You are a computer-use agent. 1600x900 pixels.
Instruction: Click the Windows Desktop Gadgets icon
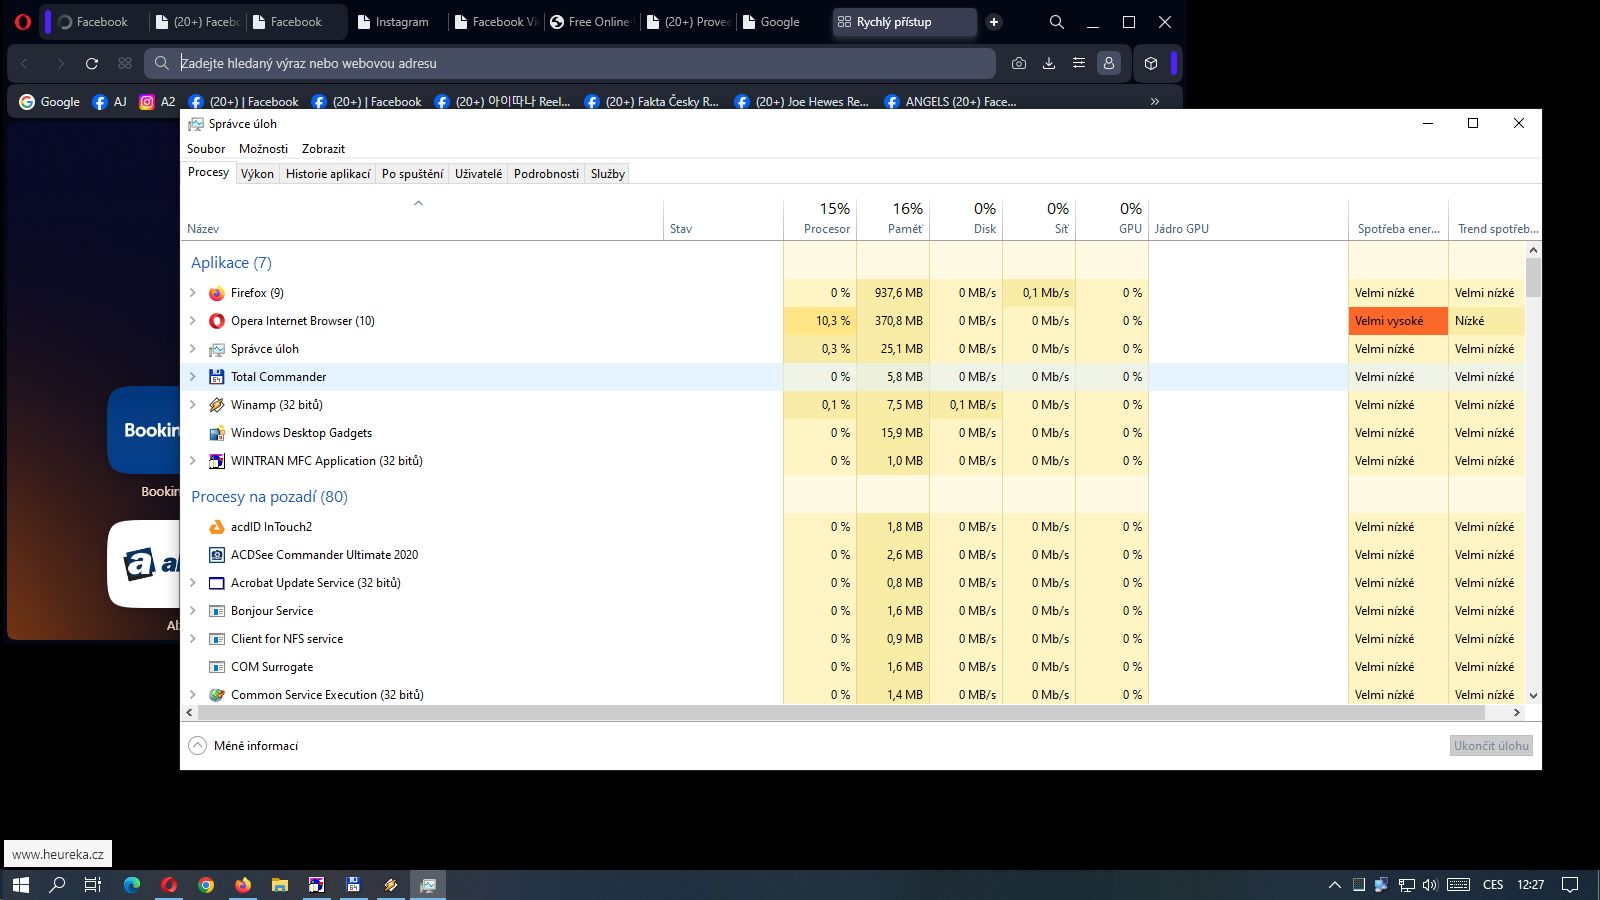click(216, 433)
